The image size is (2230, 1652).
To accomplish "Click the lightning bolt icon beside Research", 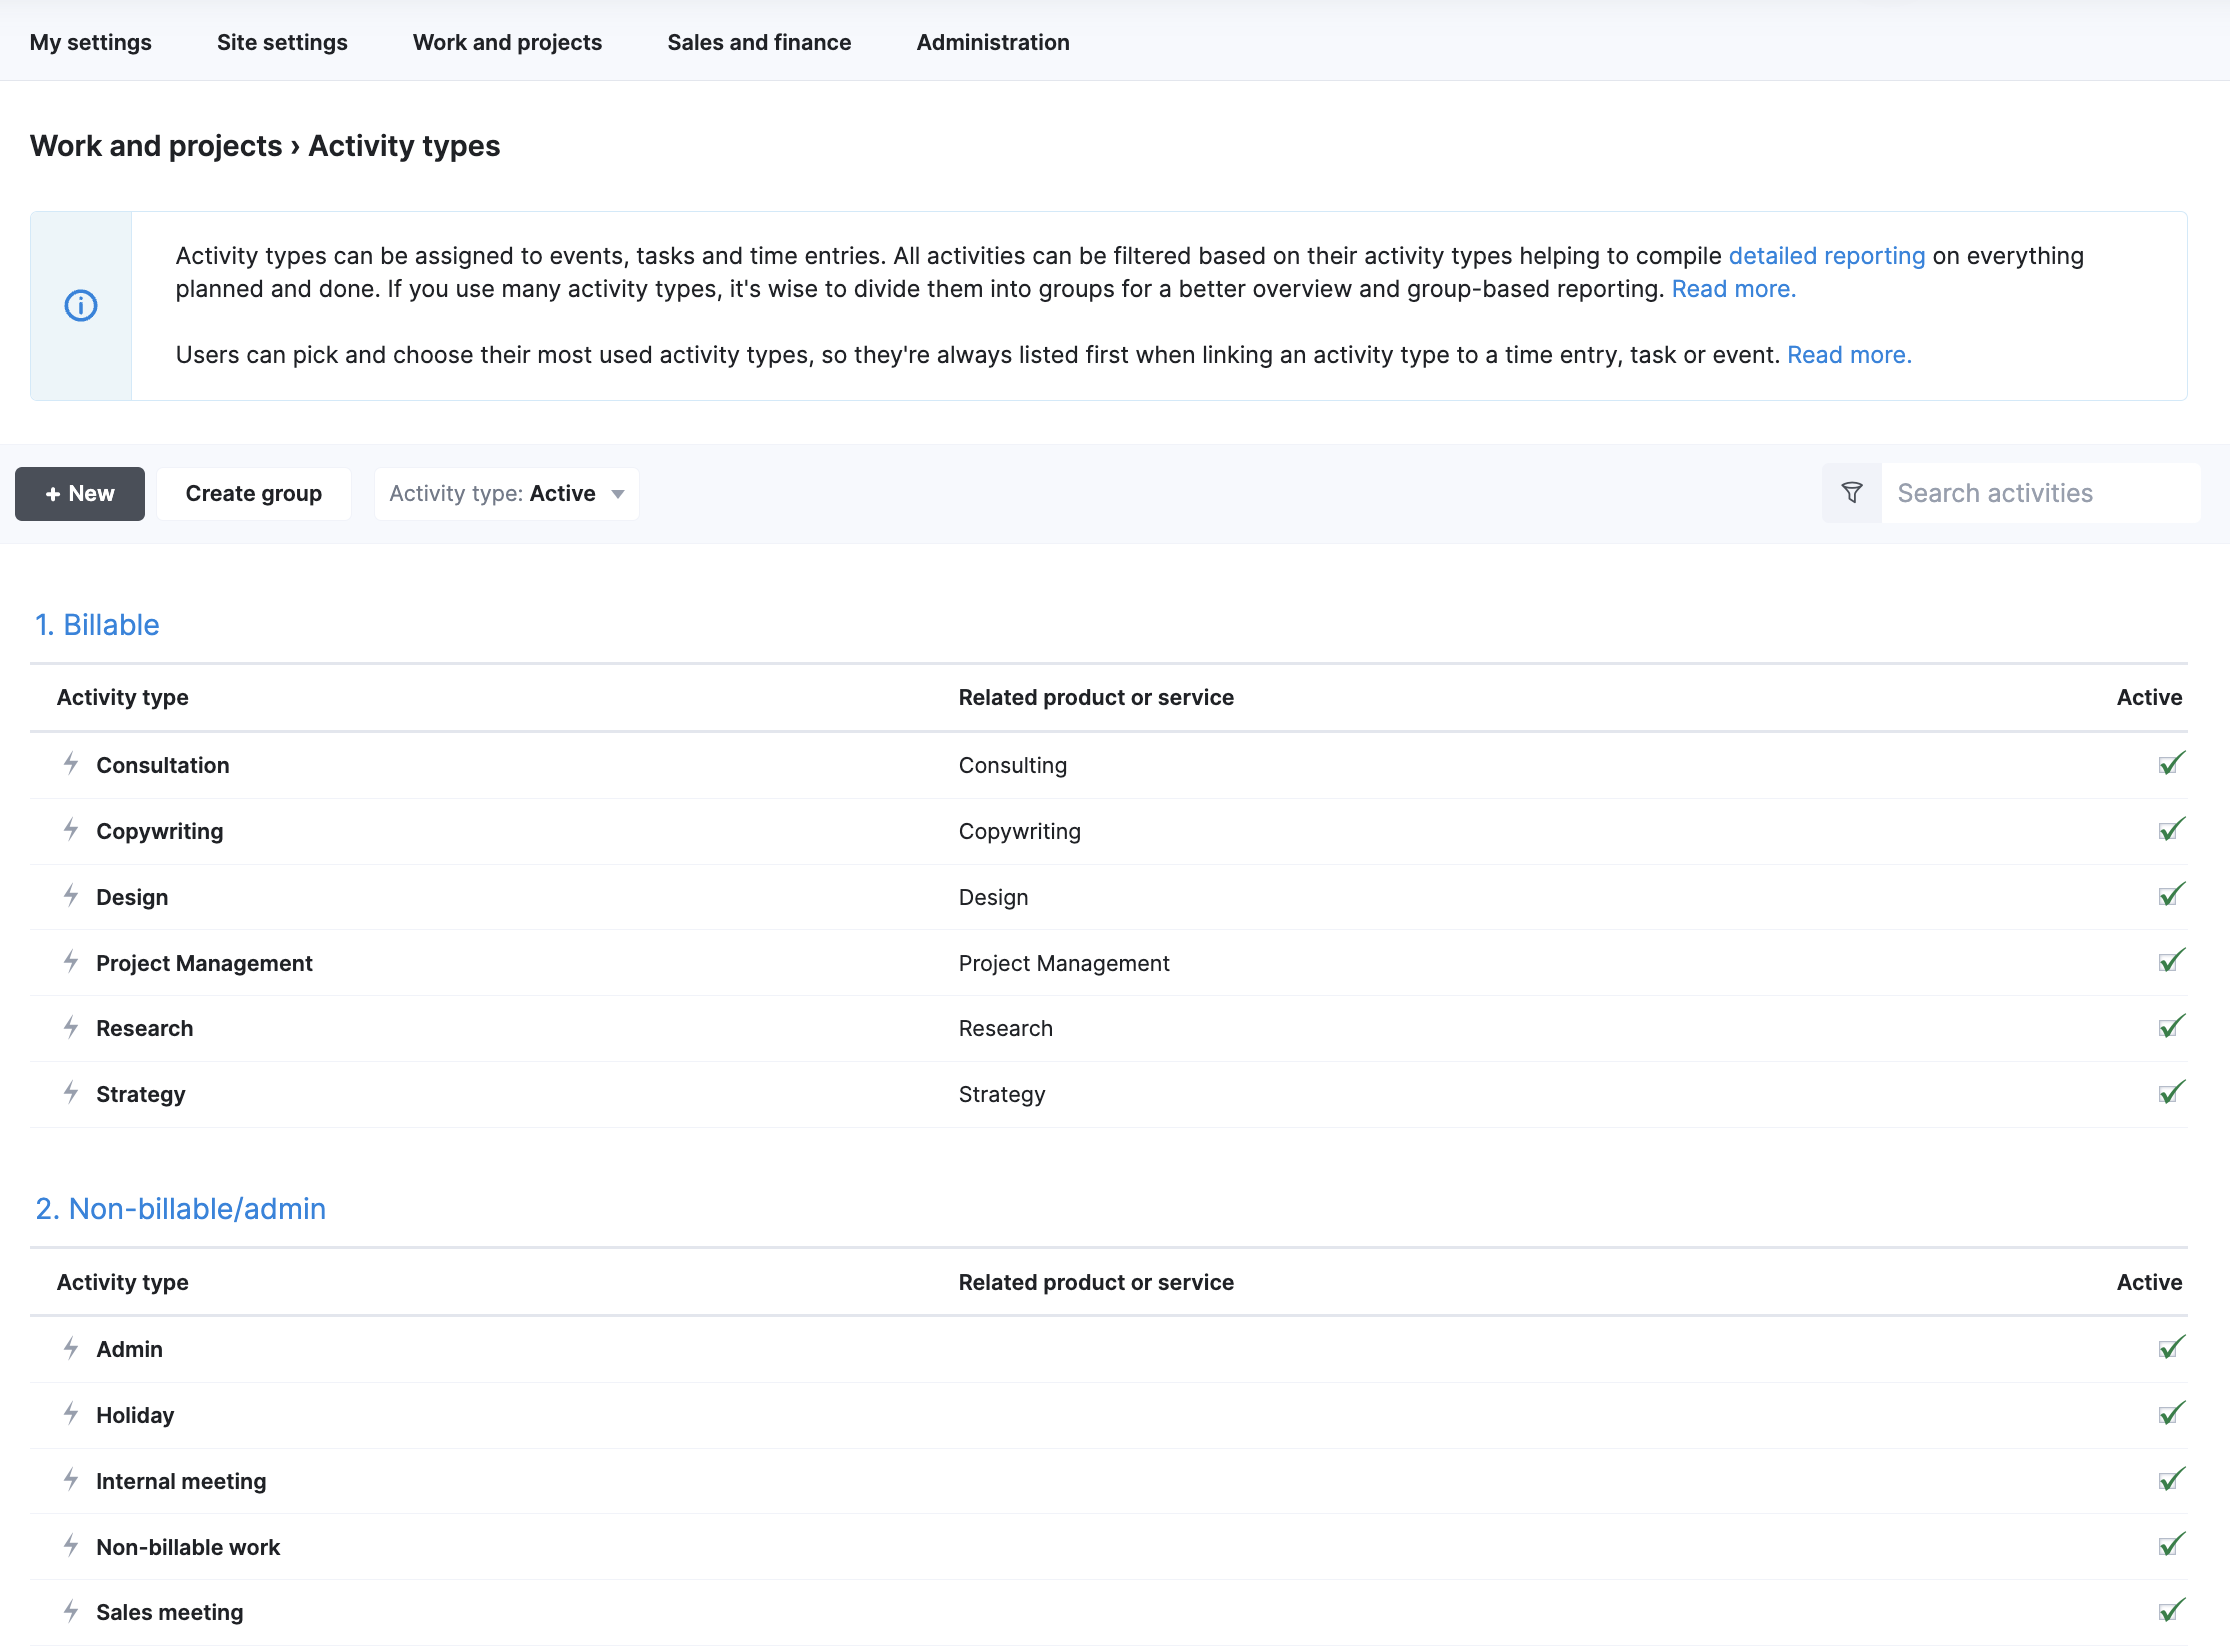I will click(x=71, y=1028).
